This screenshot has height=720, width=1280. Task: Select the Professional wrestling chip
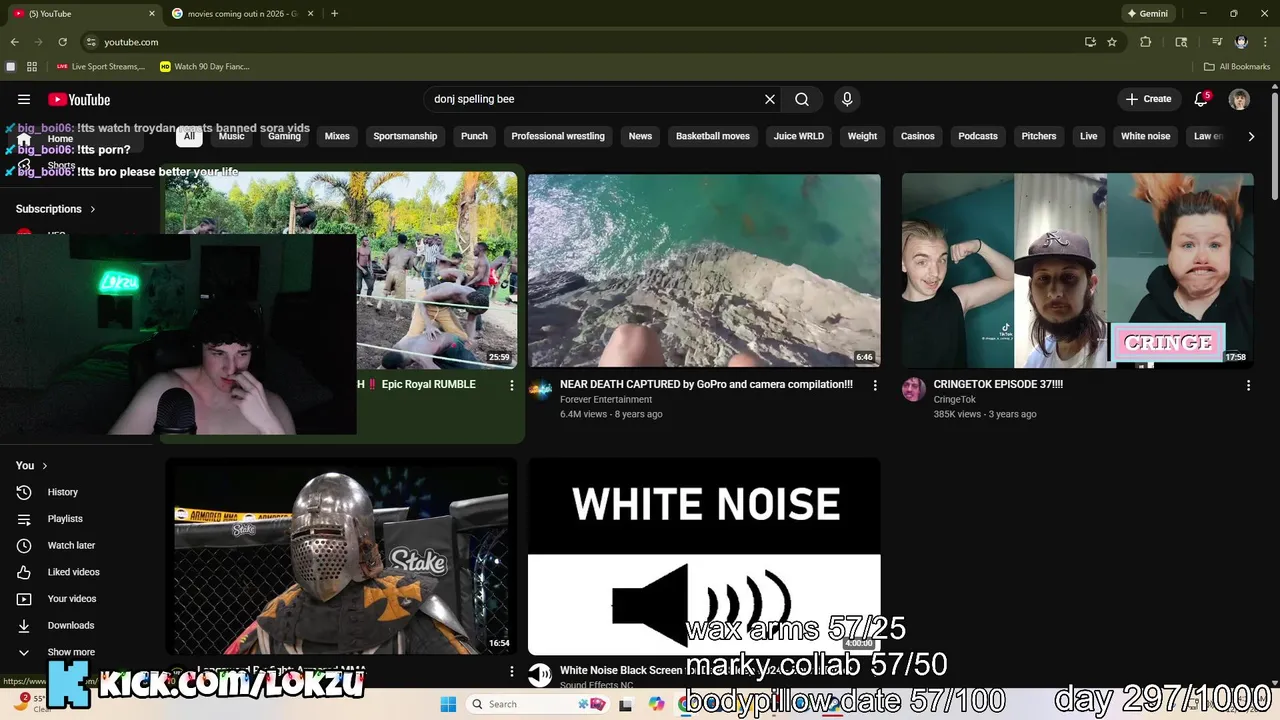pos(558,136)
